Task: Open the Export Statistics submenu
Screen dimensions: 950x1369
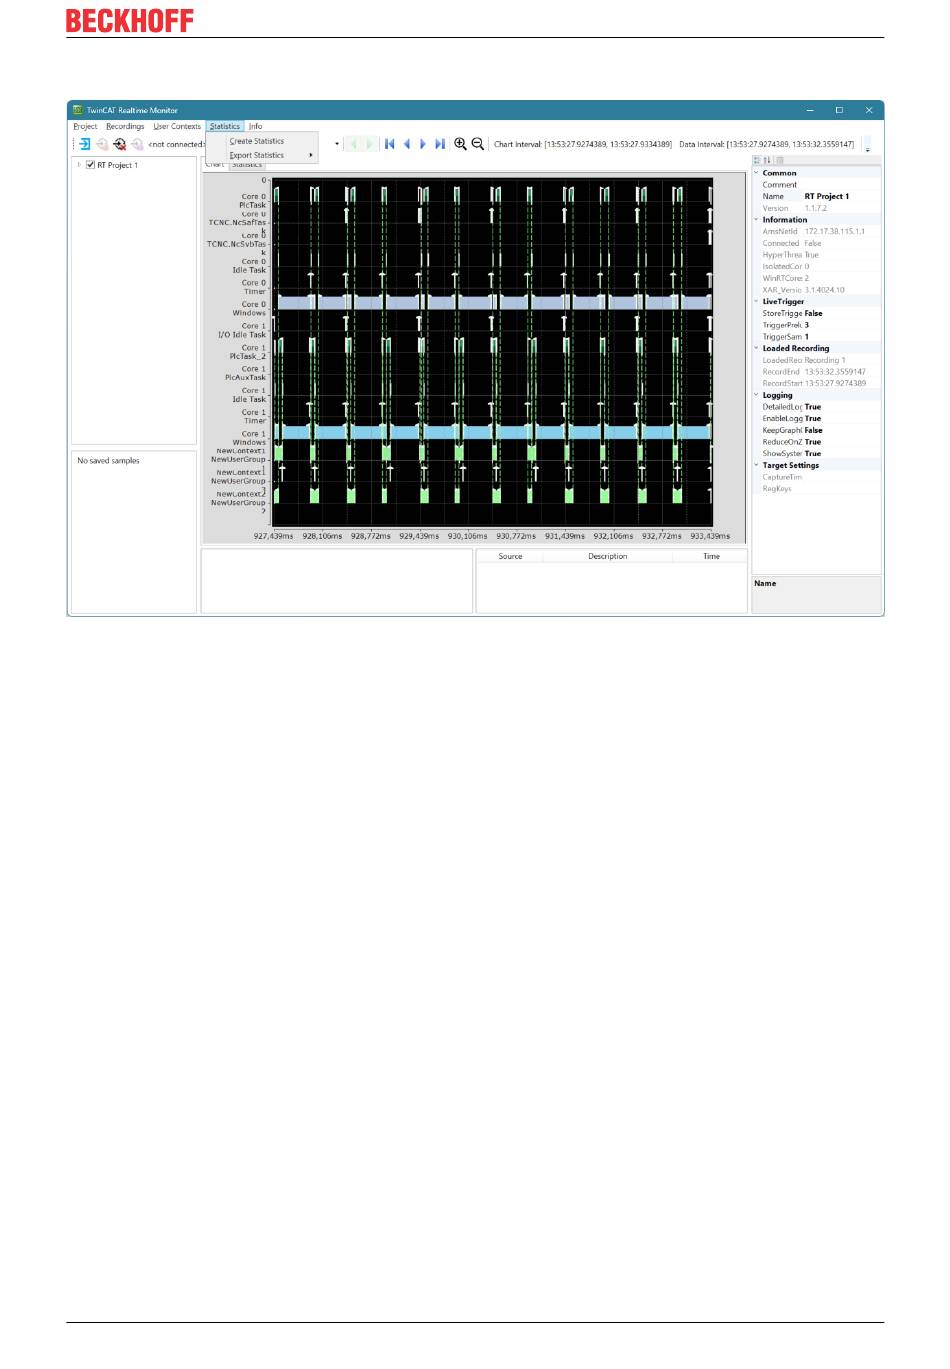Action: [x=262, y=155]
